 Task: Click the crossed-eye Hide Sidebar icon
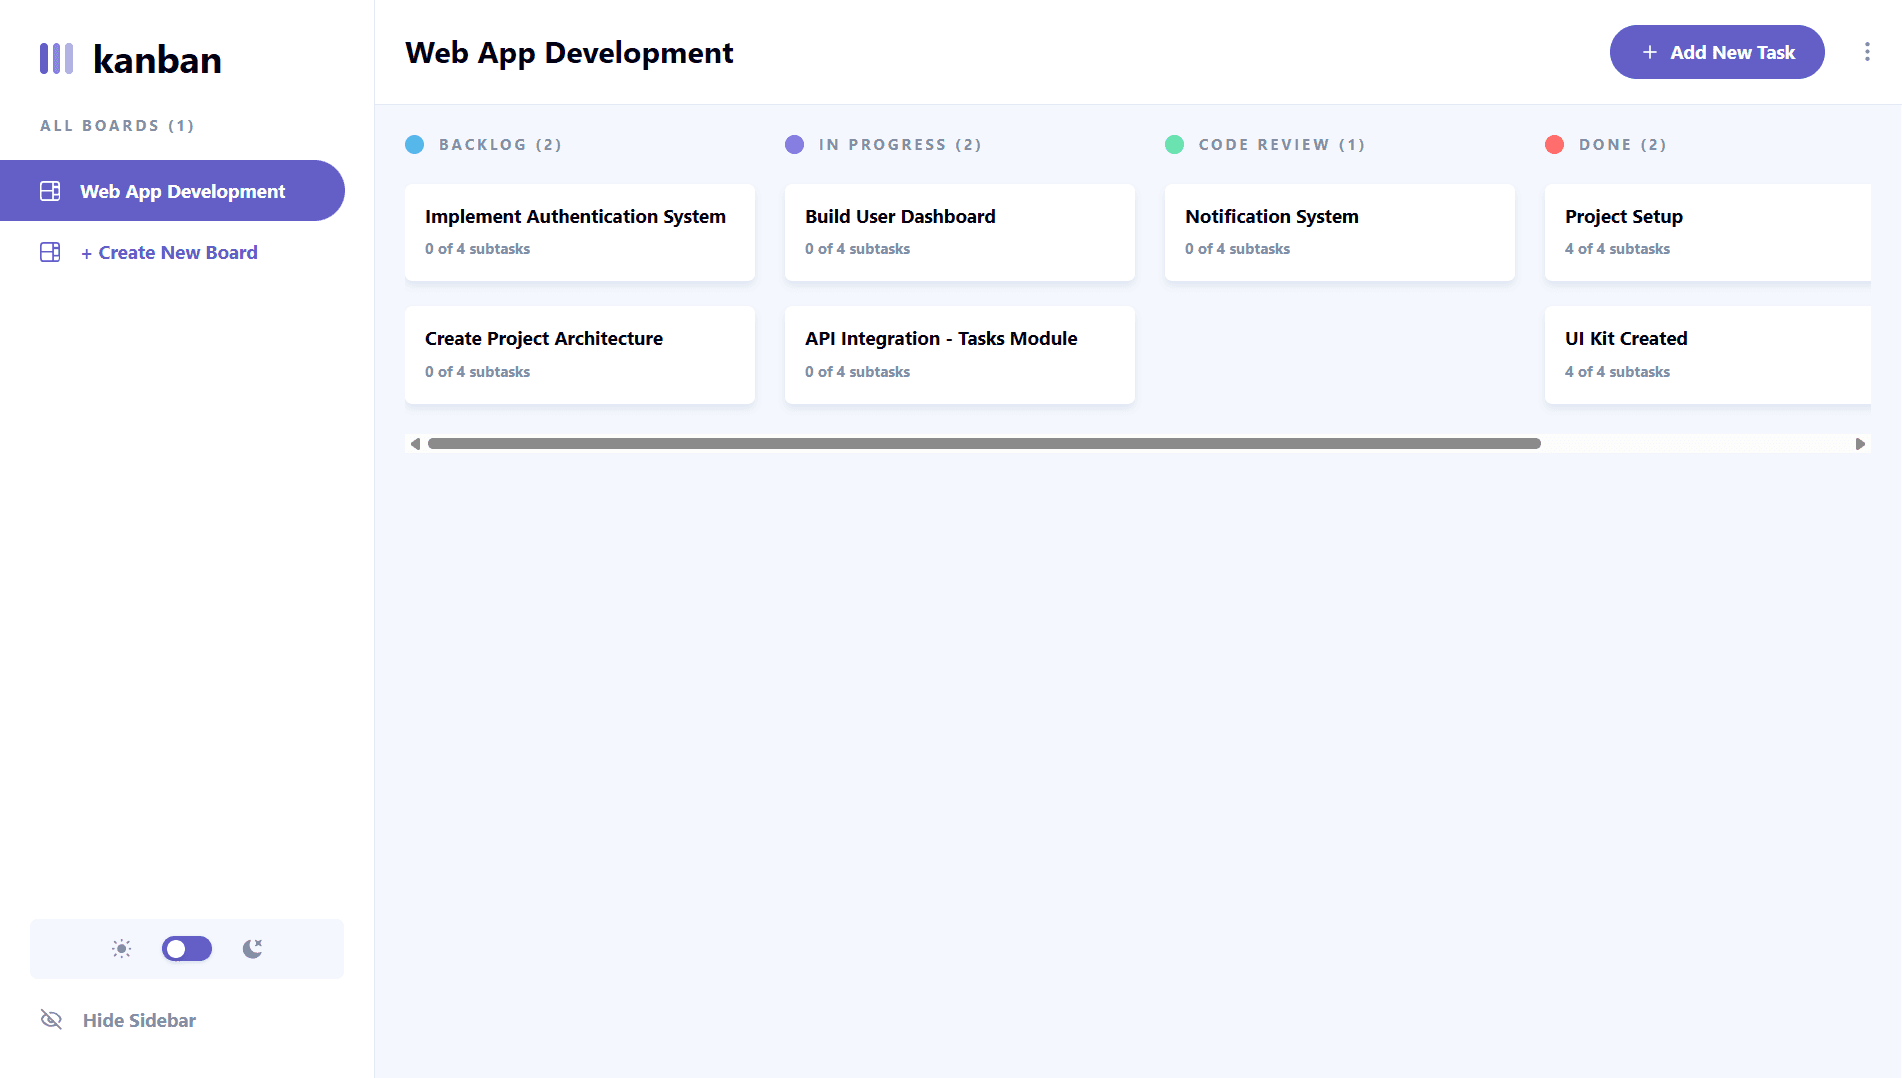51,1019
